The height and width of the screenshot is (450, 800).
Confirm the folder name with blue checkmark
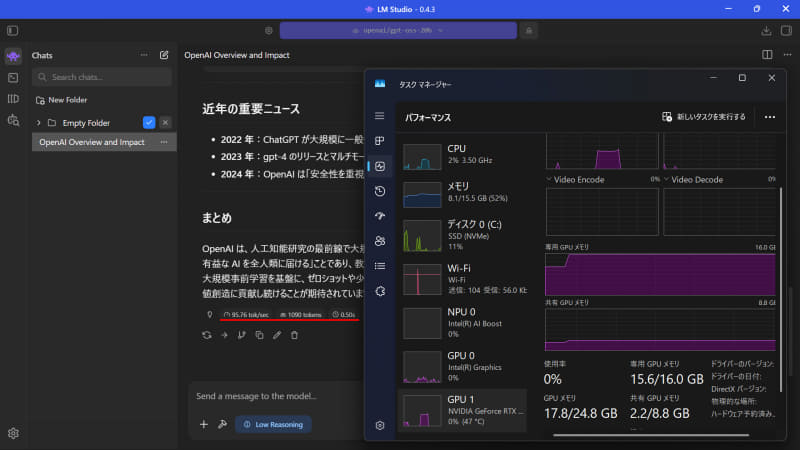149,123
